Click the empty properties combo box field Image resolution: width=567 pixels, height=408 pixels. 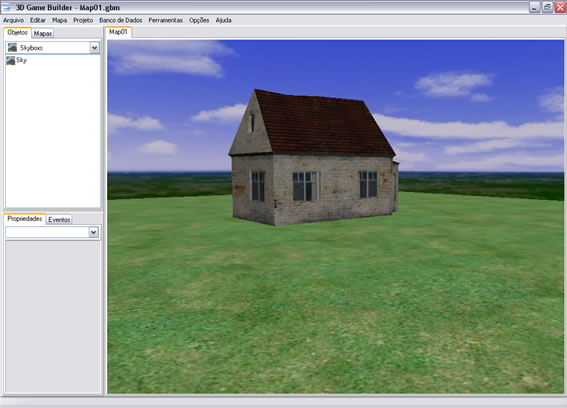[47, 232]
